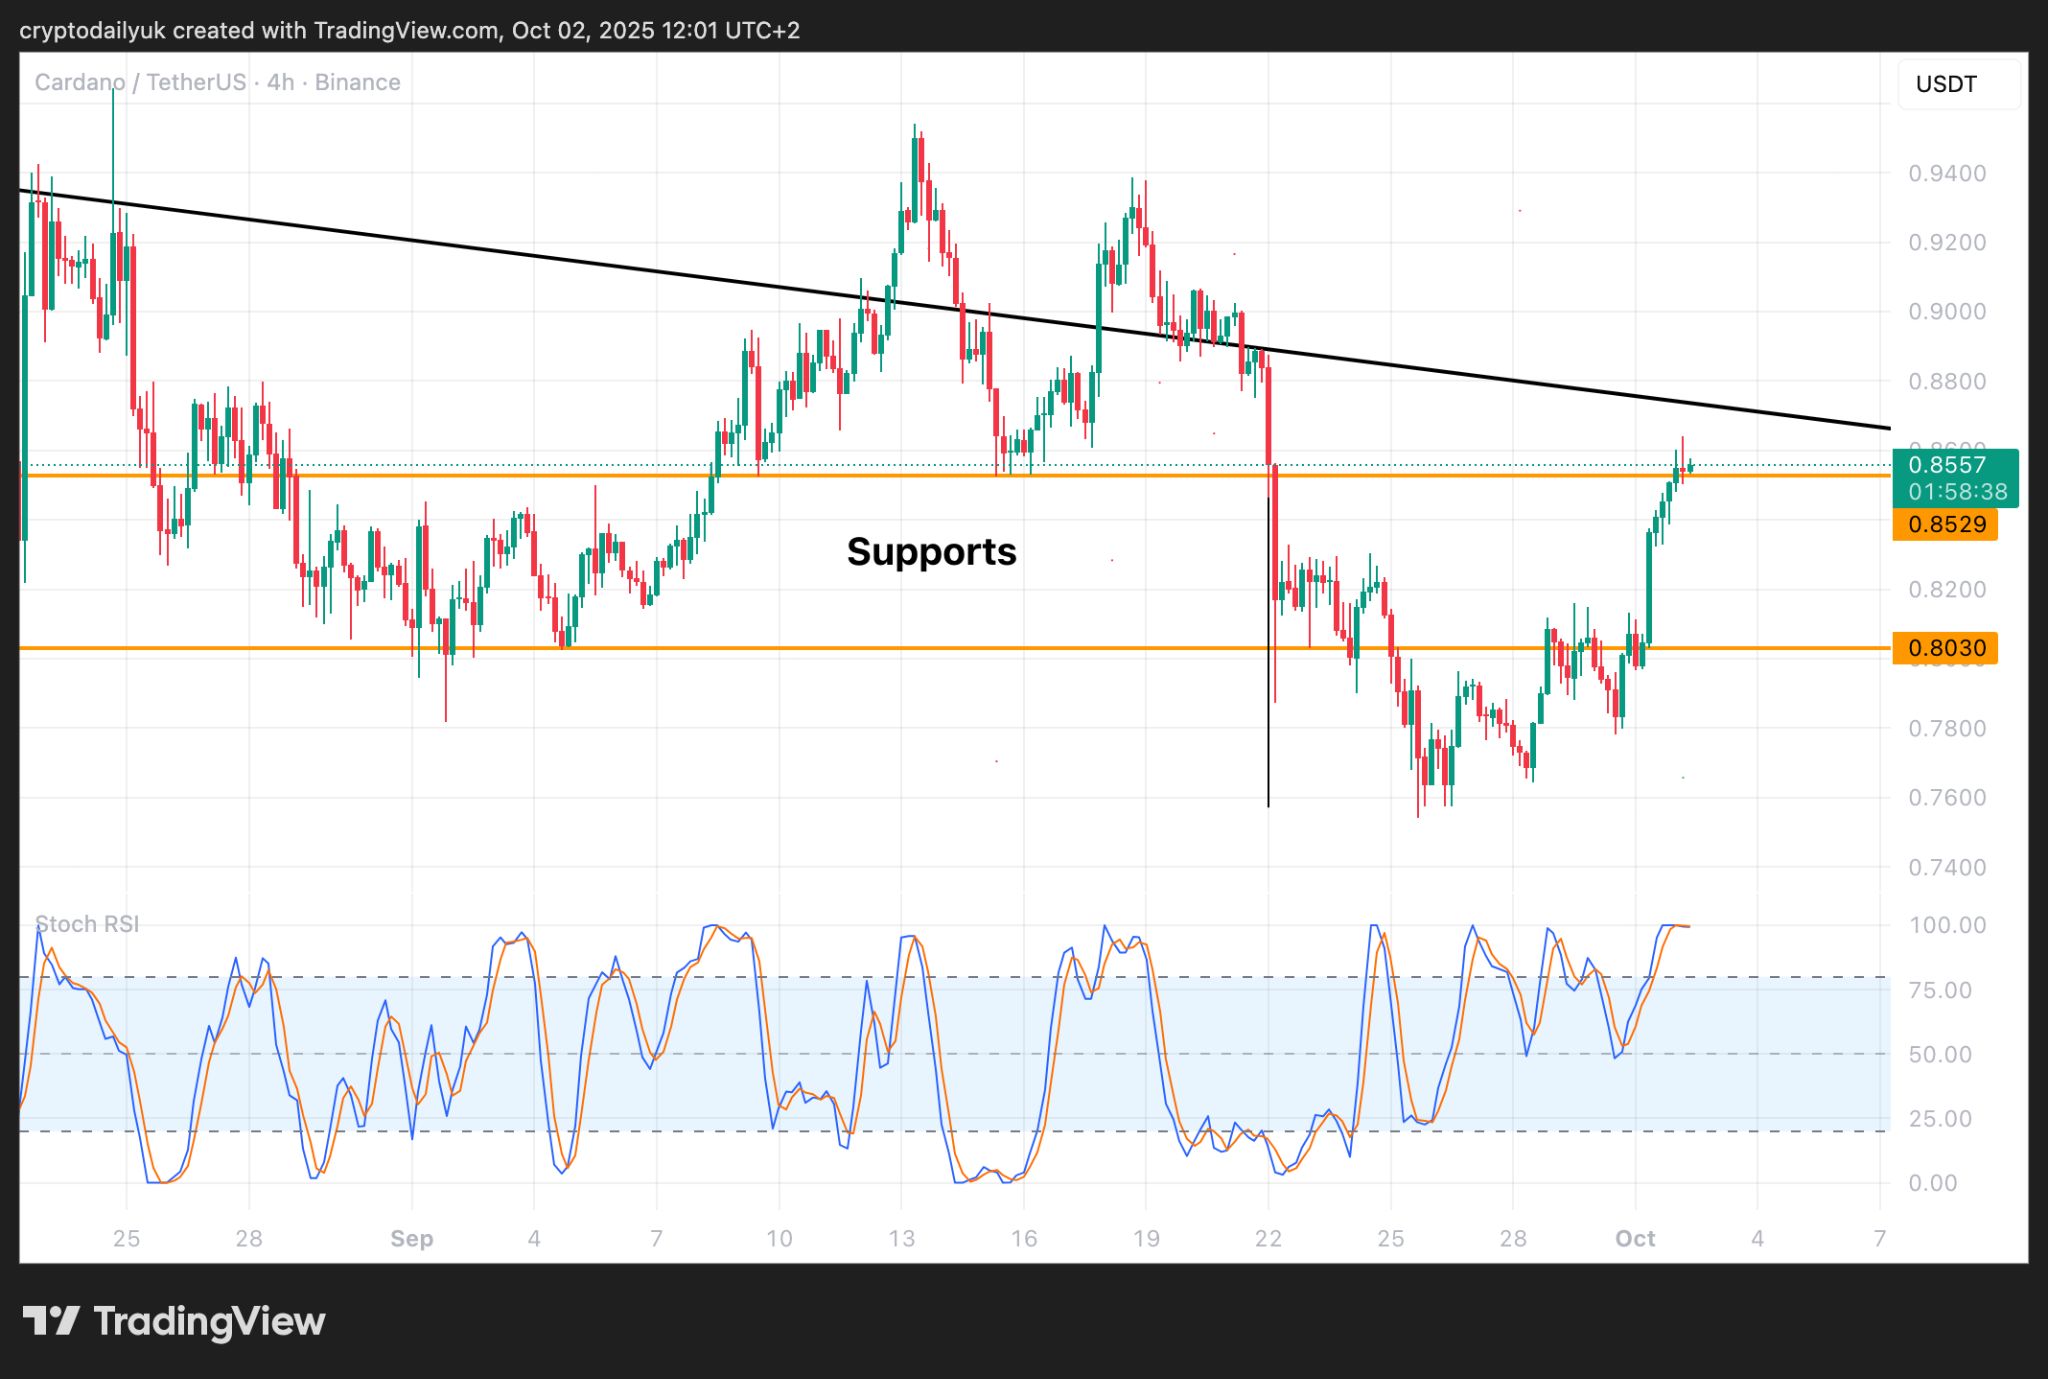Image resolution: width=2048 pixels, height=1379 pixels.
Task: Click date 13 on the time axis
Action: coord(901,1239)
